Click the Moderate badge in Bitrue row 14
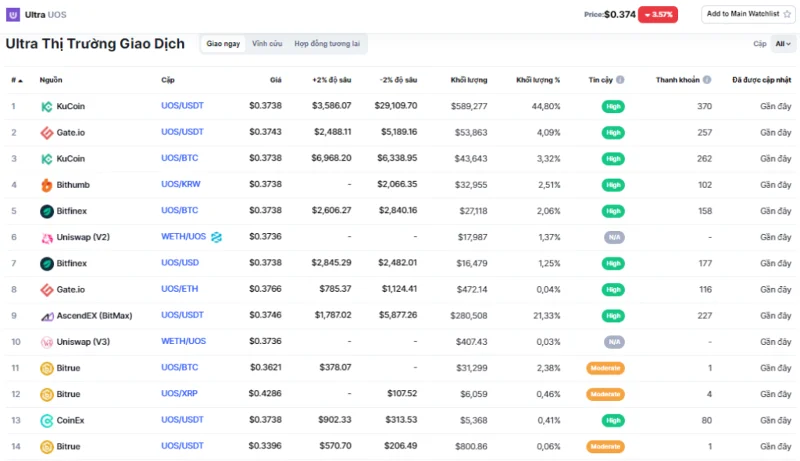Viewport: 800px width, 461px height. (606, 447)
